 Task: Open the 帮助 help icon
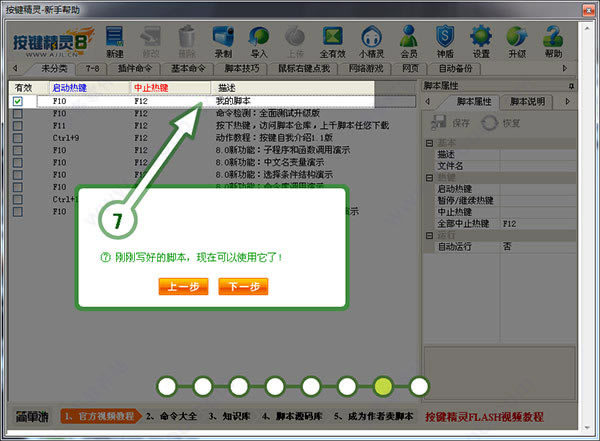[553, 41]
